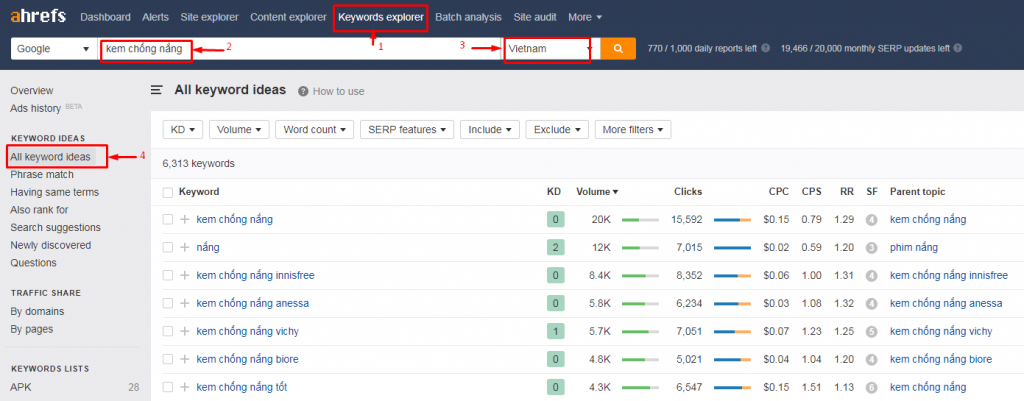Open SF badge in kem chống nắng biore row
The height and width of the screenshot is (401, 1024).
871,360
